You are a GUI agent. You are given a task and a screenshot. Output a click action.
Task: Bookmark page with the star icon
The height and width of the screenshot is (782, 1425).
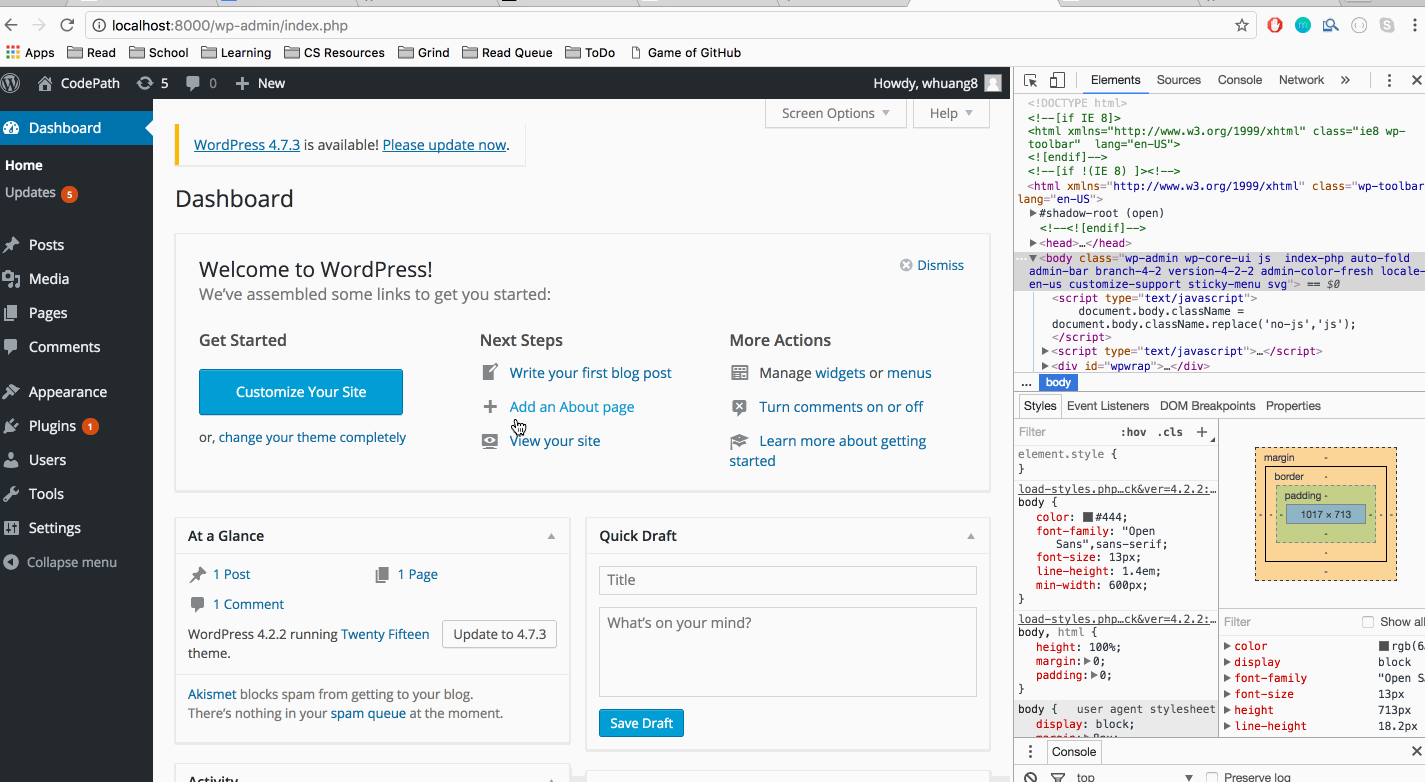click(1242, 25)
